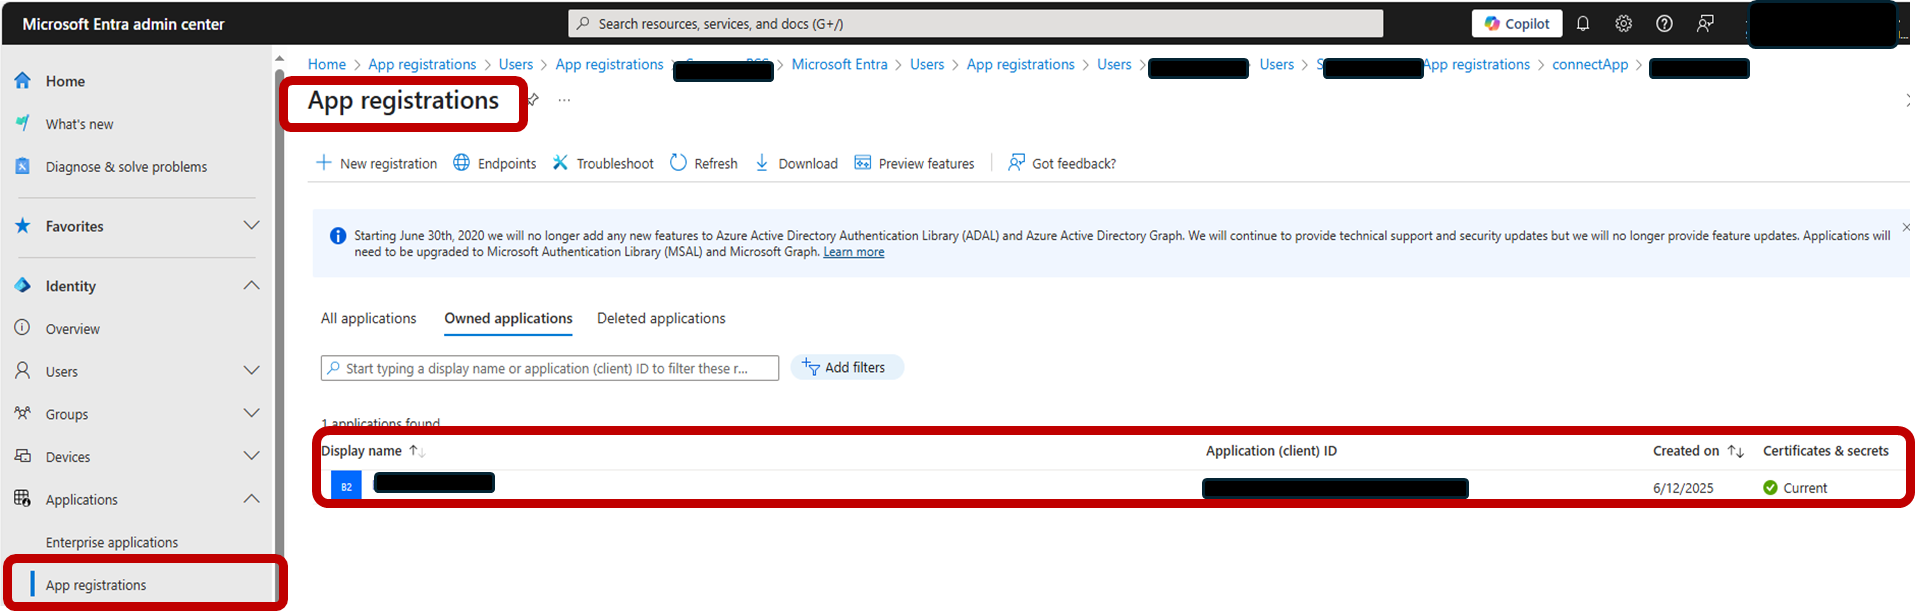Open Endpoints
The image size is (1915, 611).
[495, 163]
